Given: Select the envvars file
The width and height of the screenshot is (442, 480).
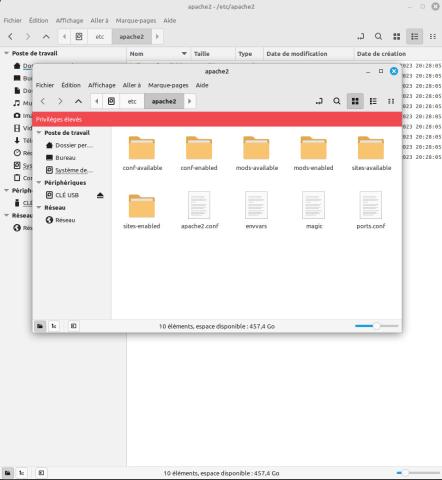Looking at the screenshot, I should [x=256, y=211].
